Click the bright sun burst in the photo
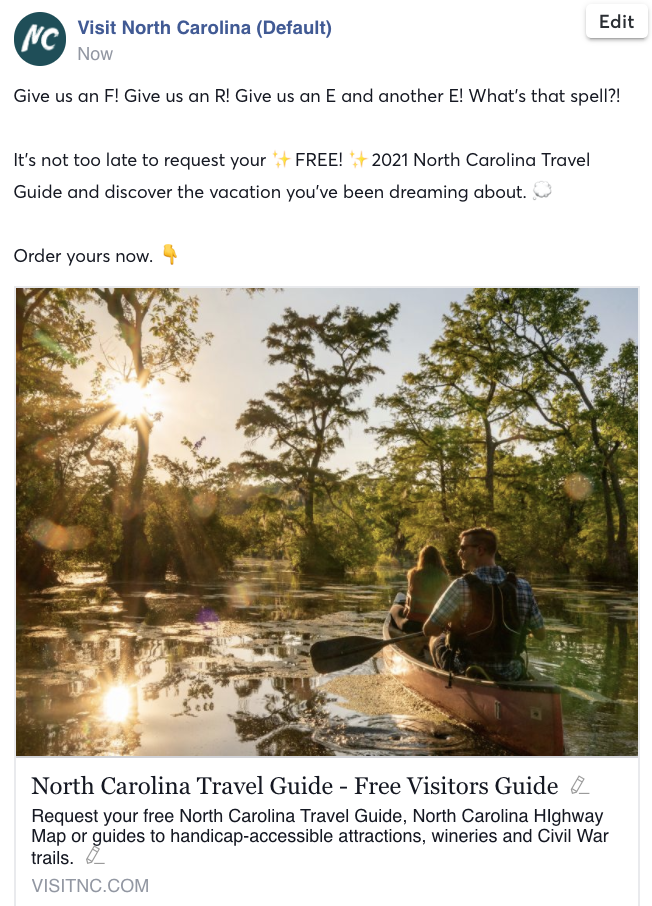 point(130,398)
